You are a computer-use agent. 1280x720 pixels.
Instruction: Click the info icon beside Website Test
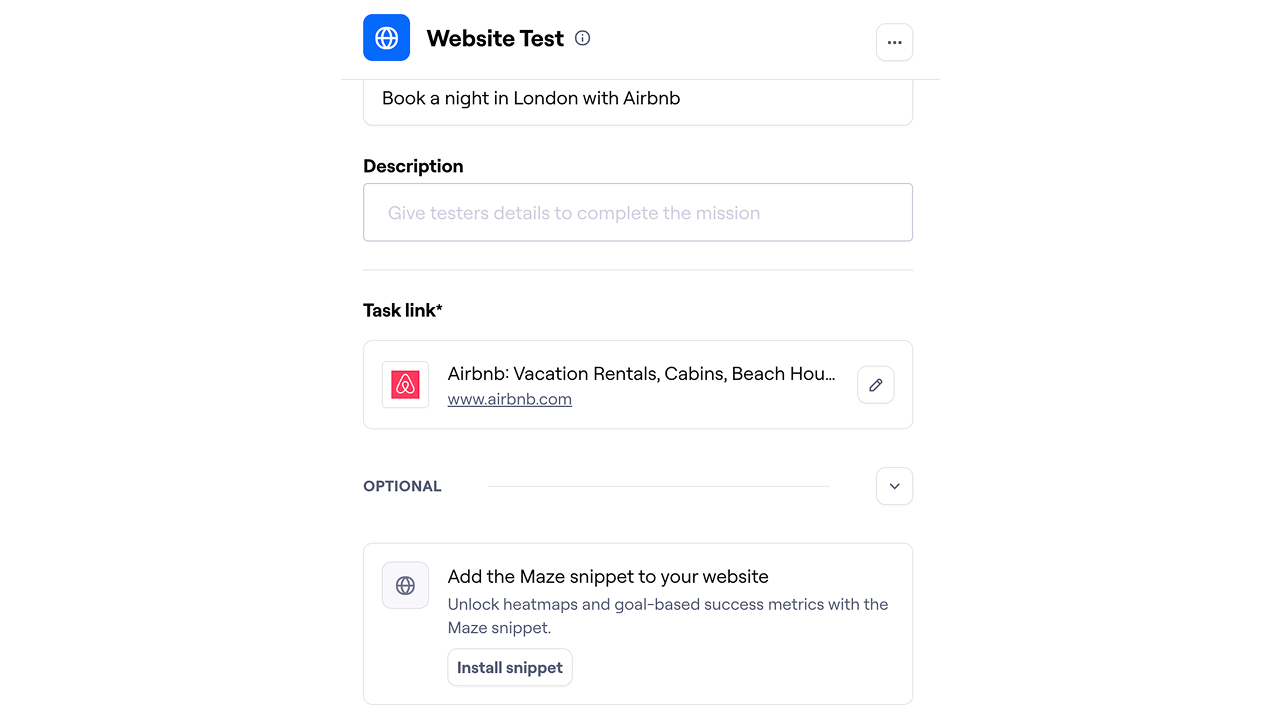click(583, 38)
